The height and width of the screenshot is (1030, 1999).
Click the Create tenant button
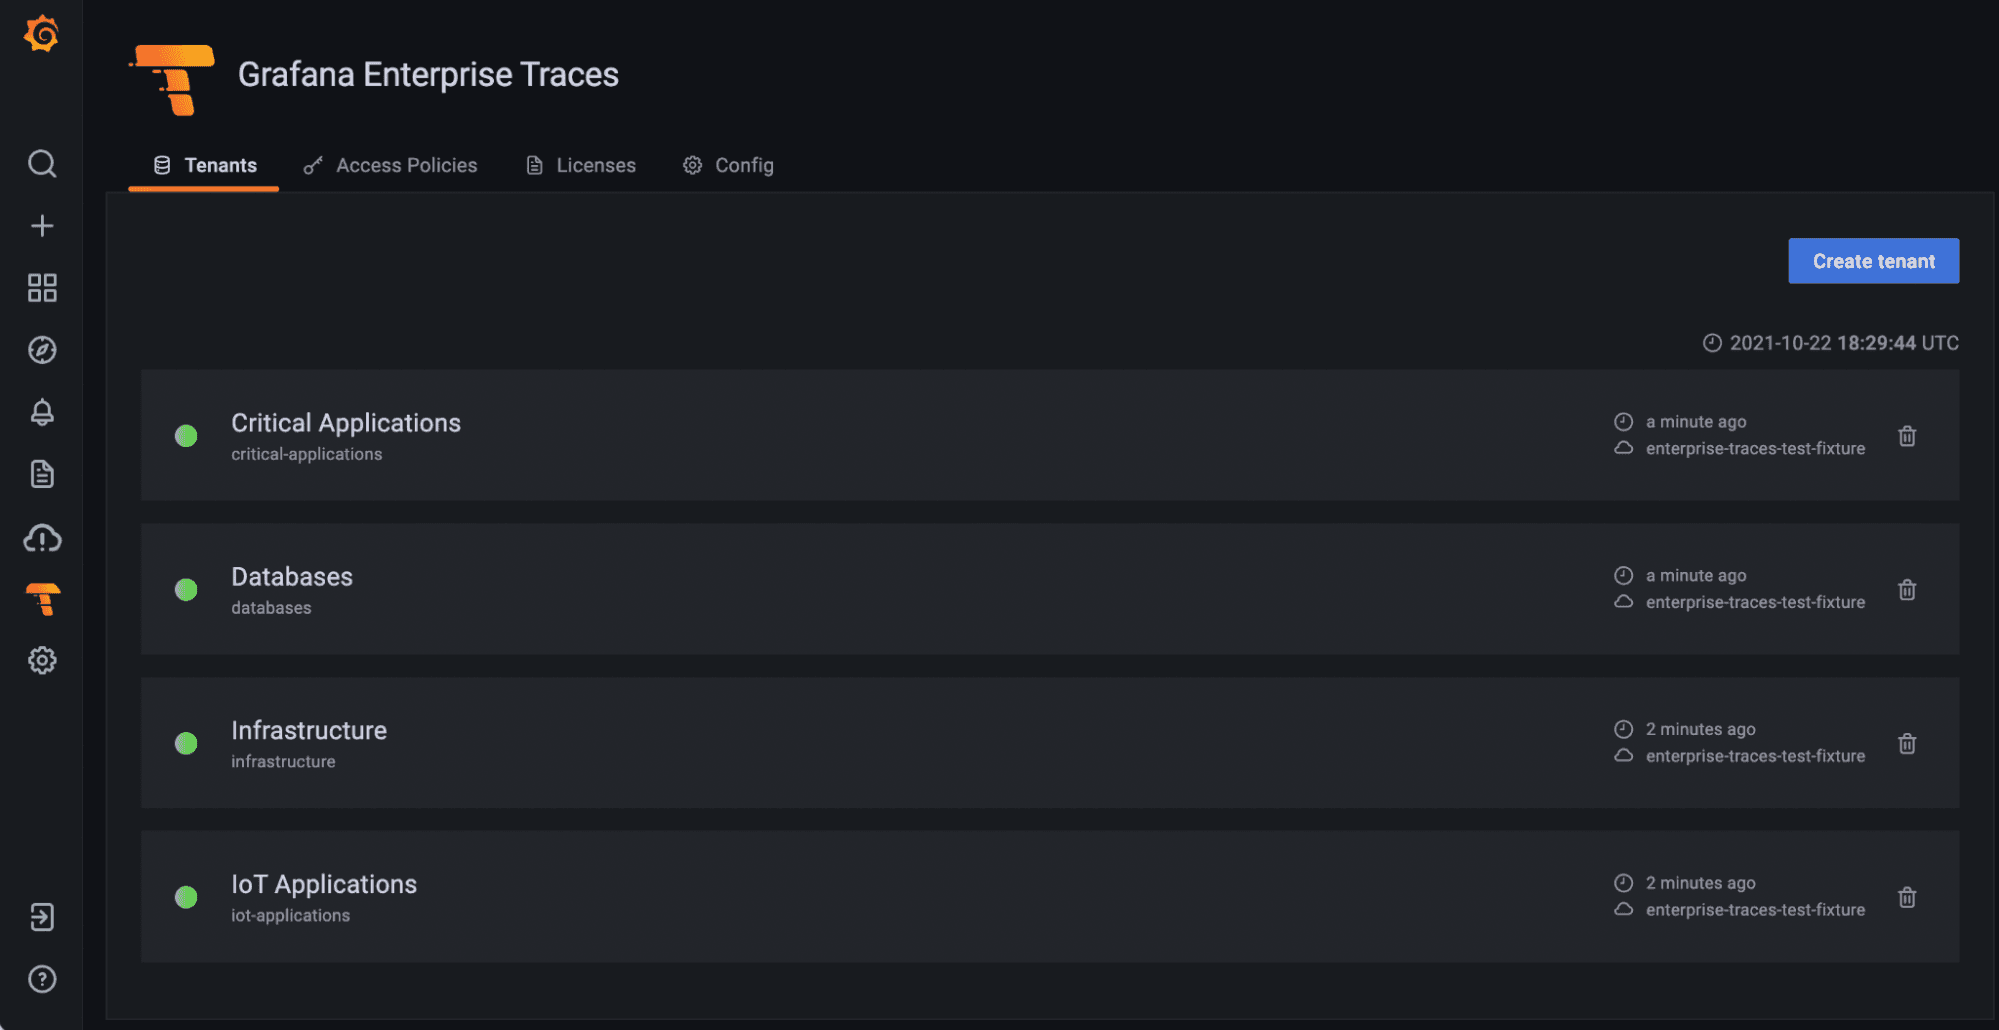pyautogui.click(x=1873, y=261)
